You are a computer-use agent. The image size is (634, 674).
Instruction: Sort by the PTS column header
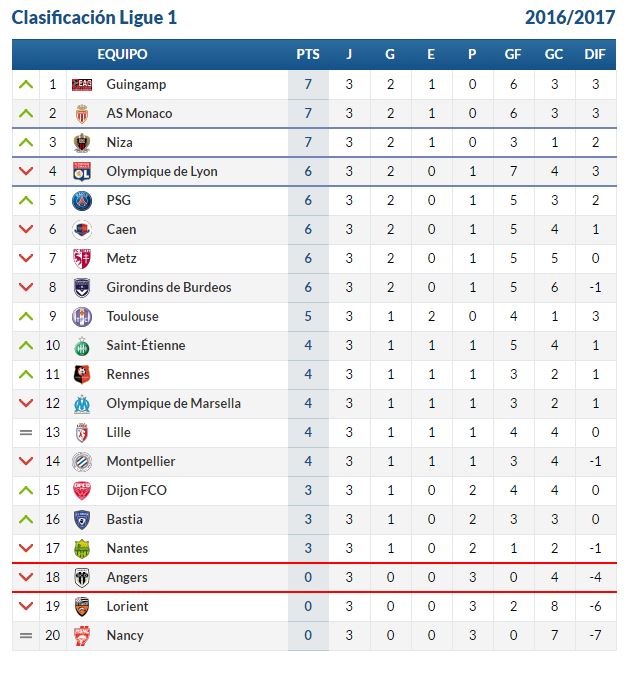click(308, 55)
